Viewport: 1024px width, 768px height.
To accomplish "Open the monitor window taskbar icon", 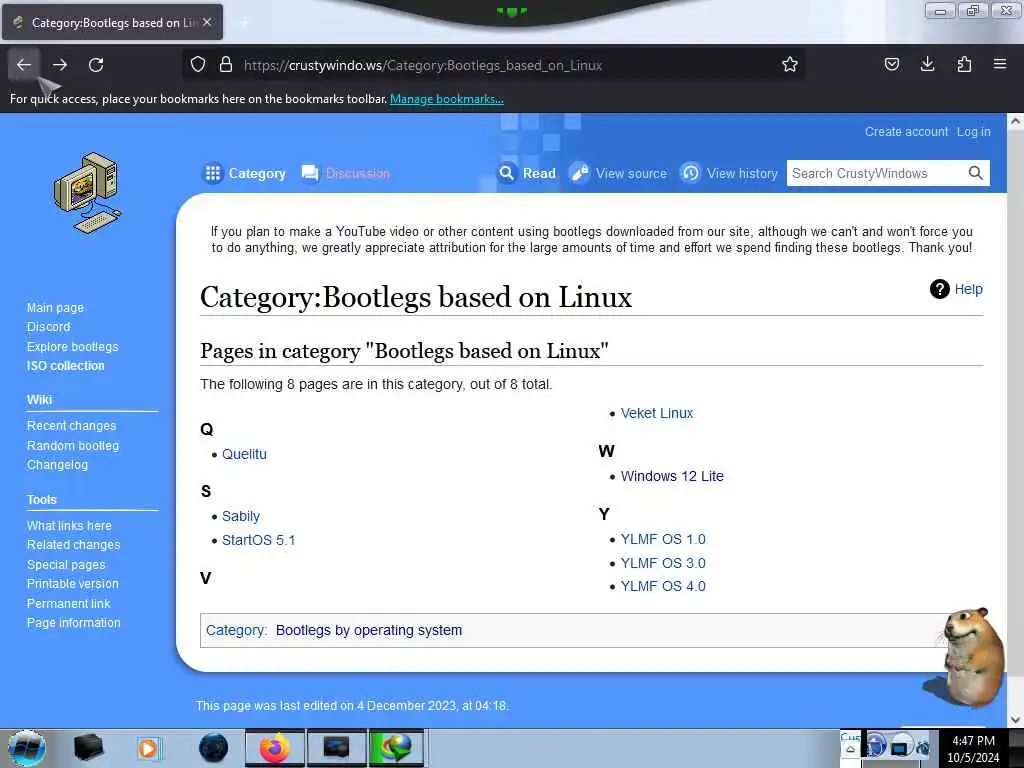I will (x=336, y=748).
